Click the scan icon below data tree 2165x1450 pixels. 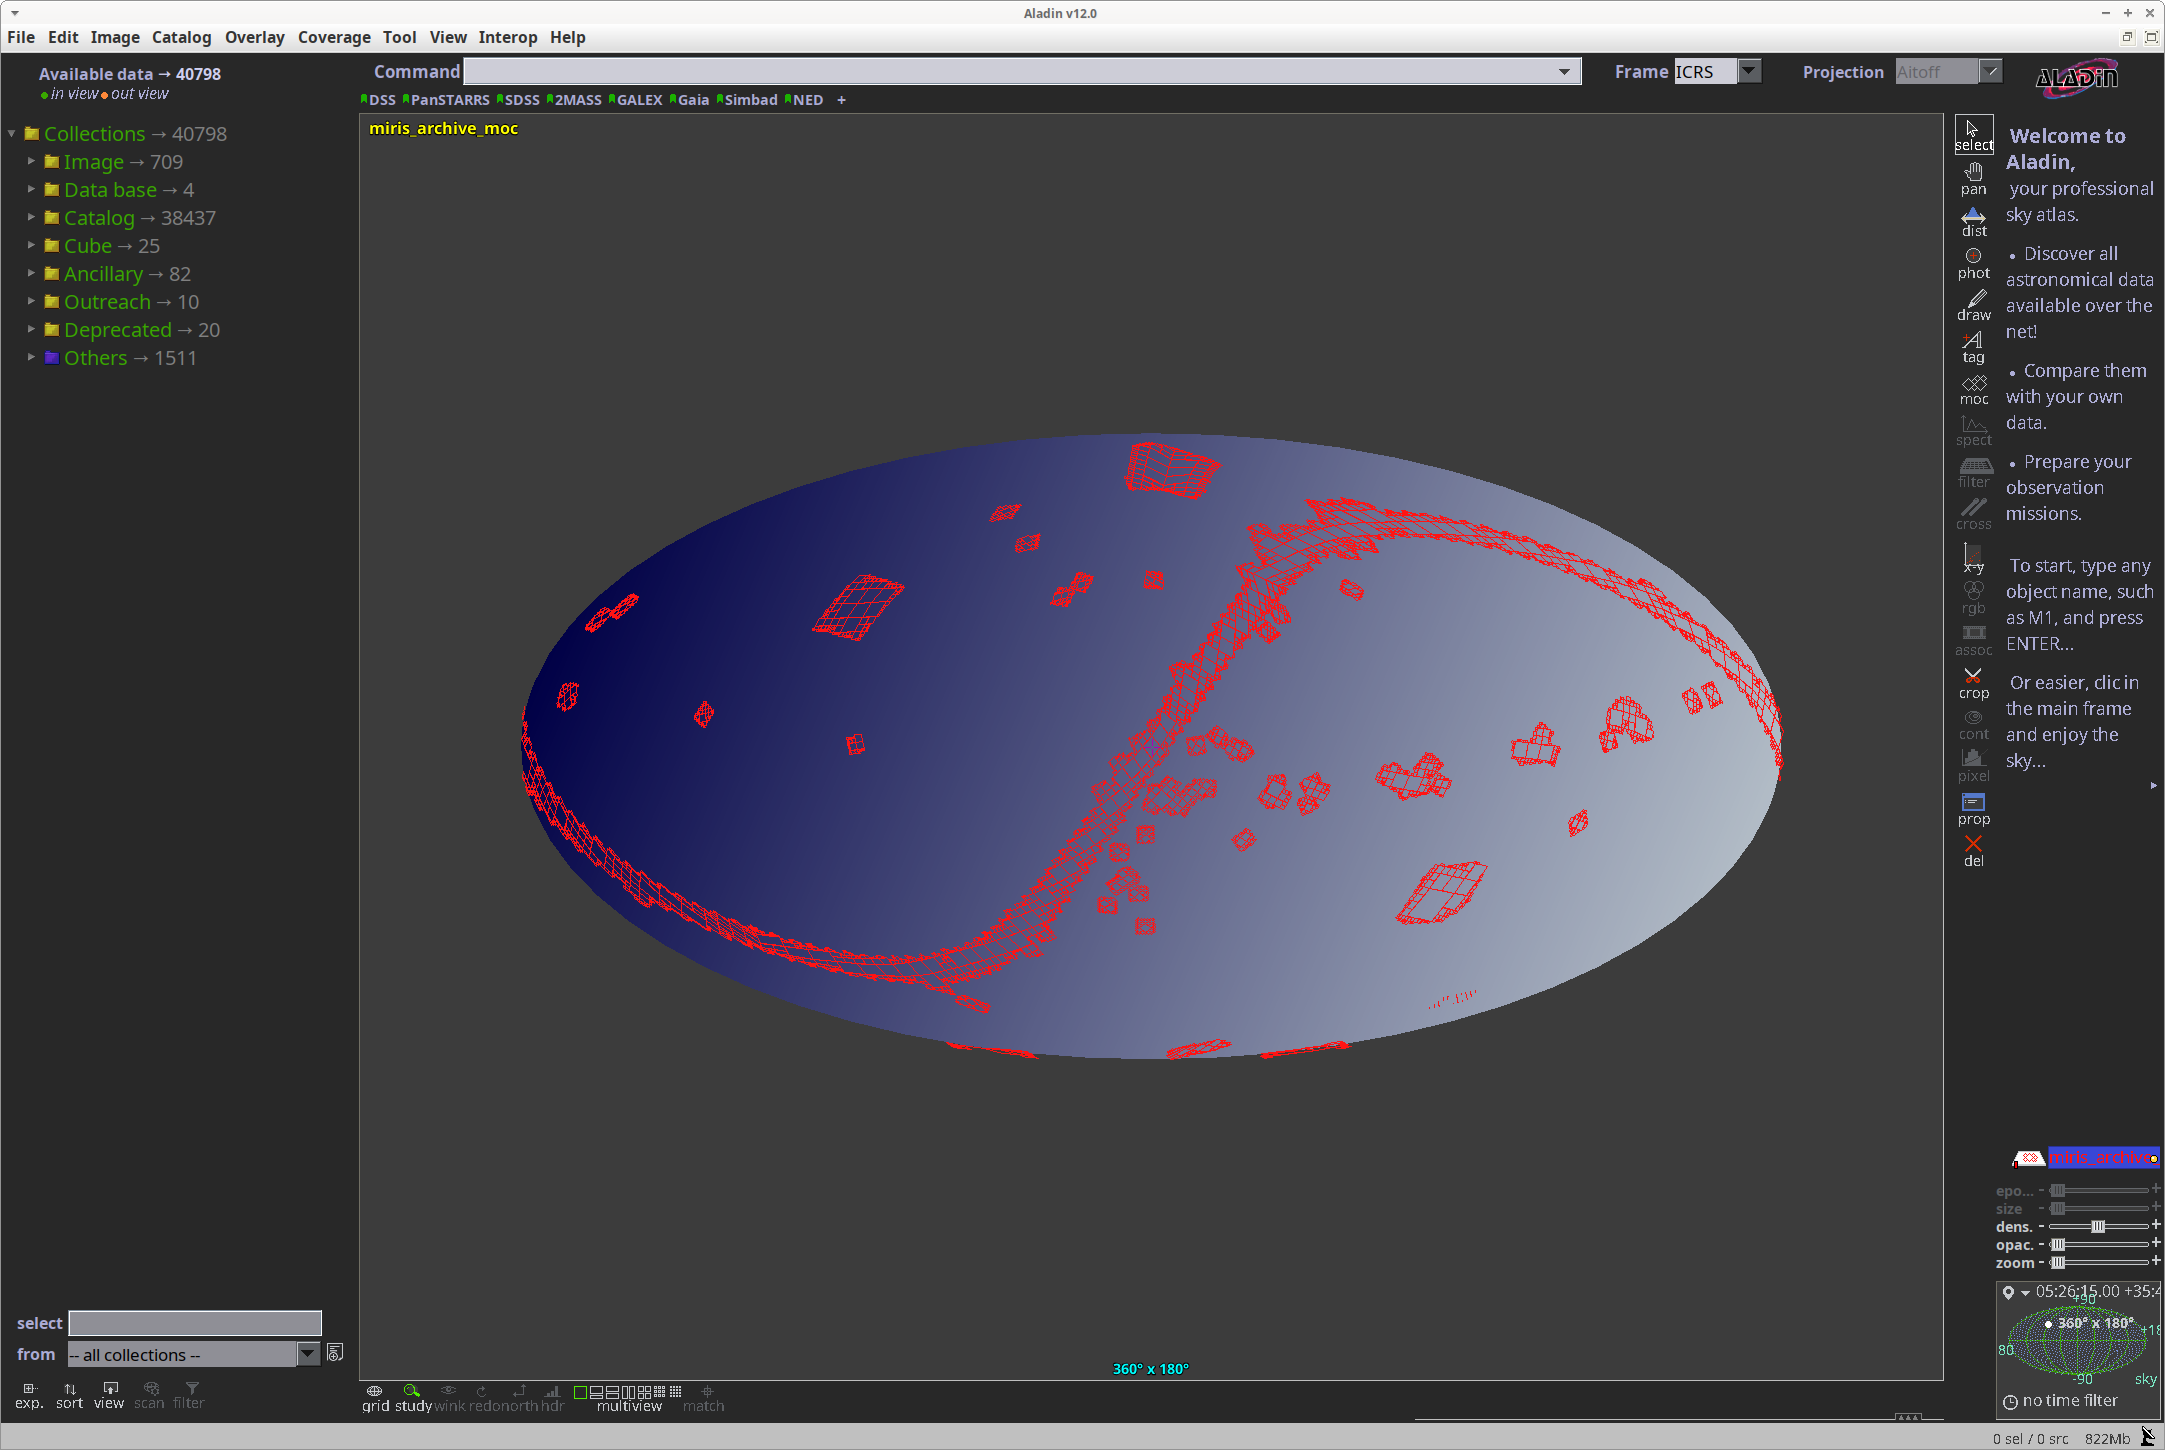(x=149, y=1395)
